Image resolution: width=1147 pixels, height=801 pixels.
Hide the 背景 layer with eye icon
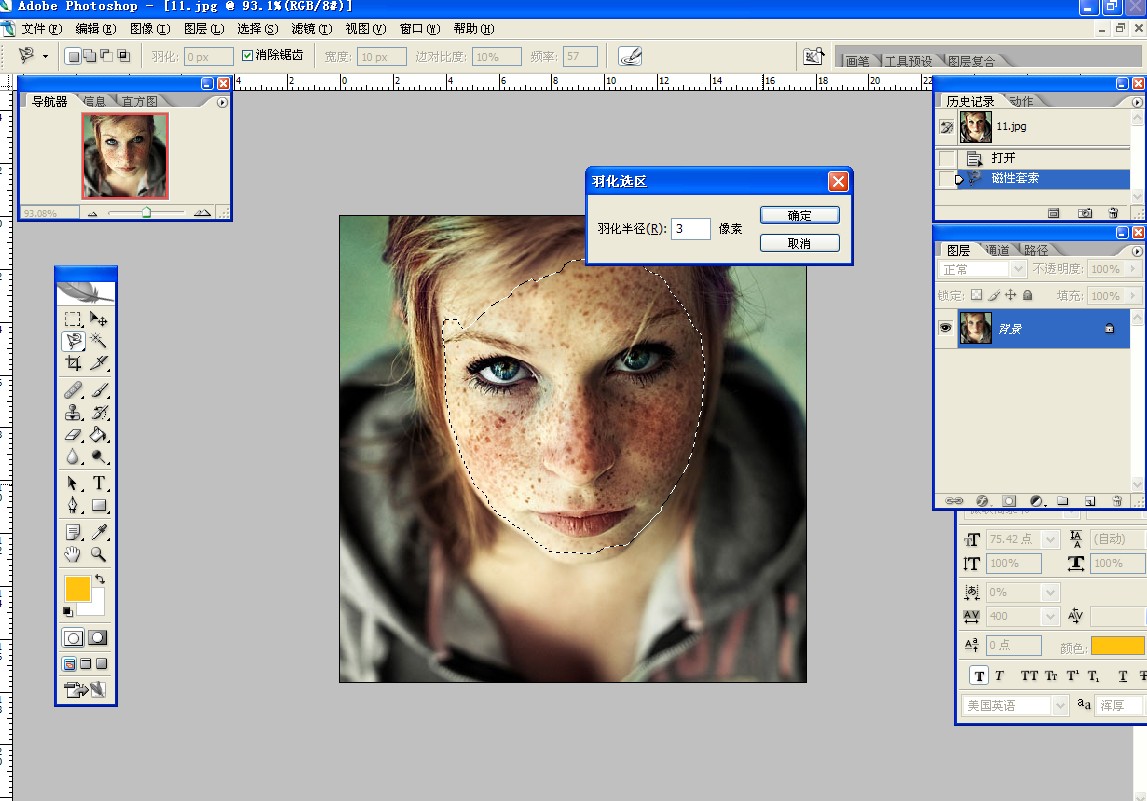pos(945,328)
